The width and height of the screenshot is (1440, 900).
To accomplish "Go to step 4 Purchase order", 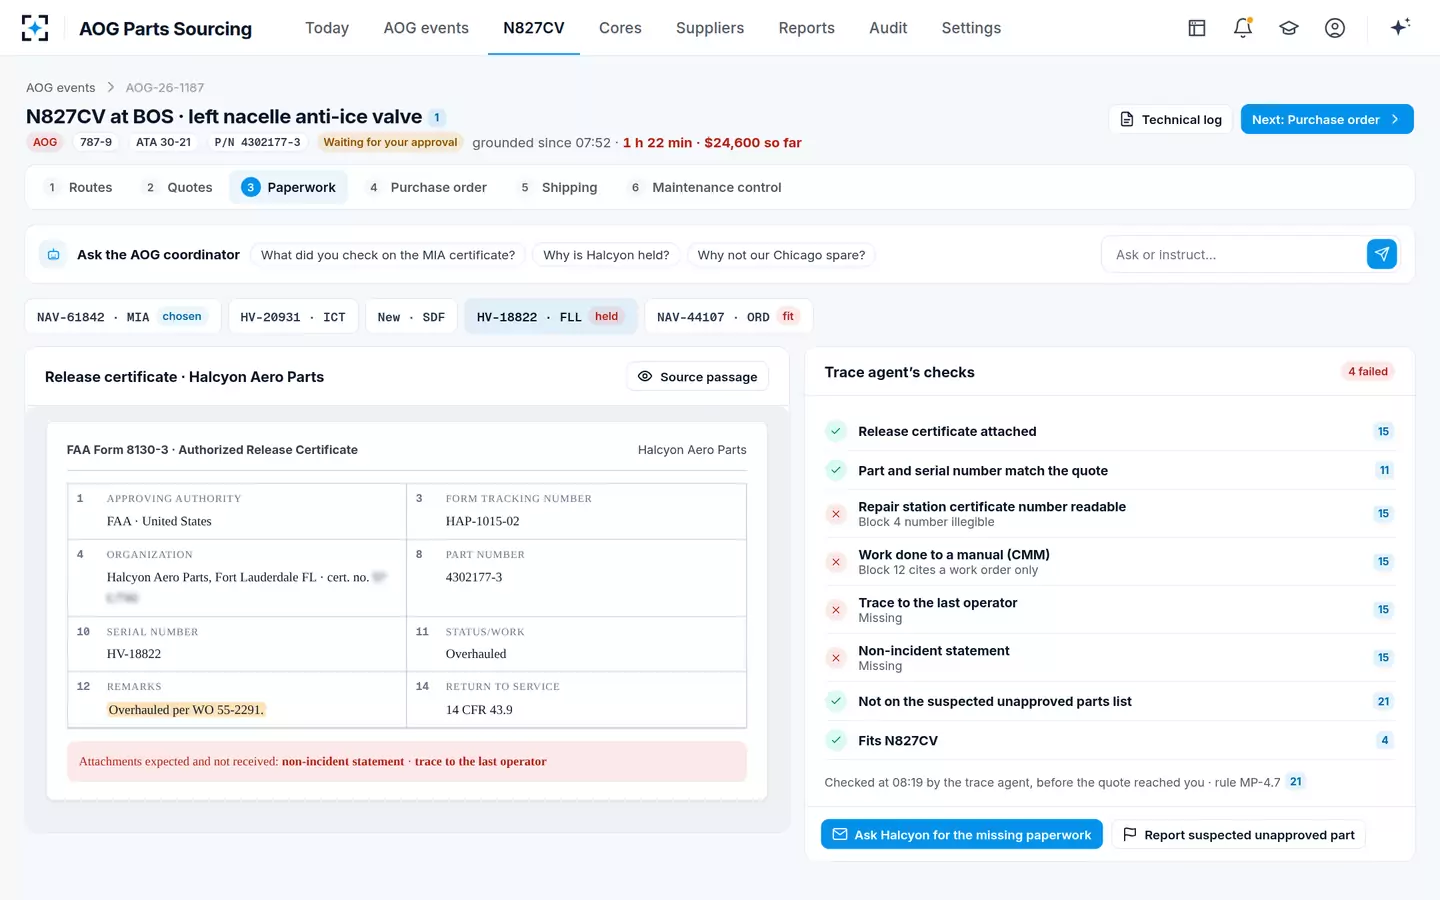I will 428,188.
